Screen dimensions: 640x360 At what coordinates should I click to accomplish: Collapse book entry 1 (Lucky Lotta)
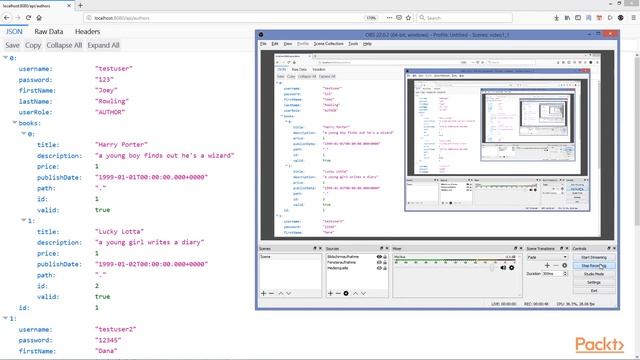(24, 220)
